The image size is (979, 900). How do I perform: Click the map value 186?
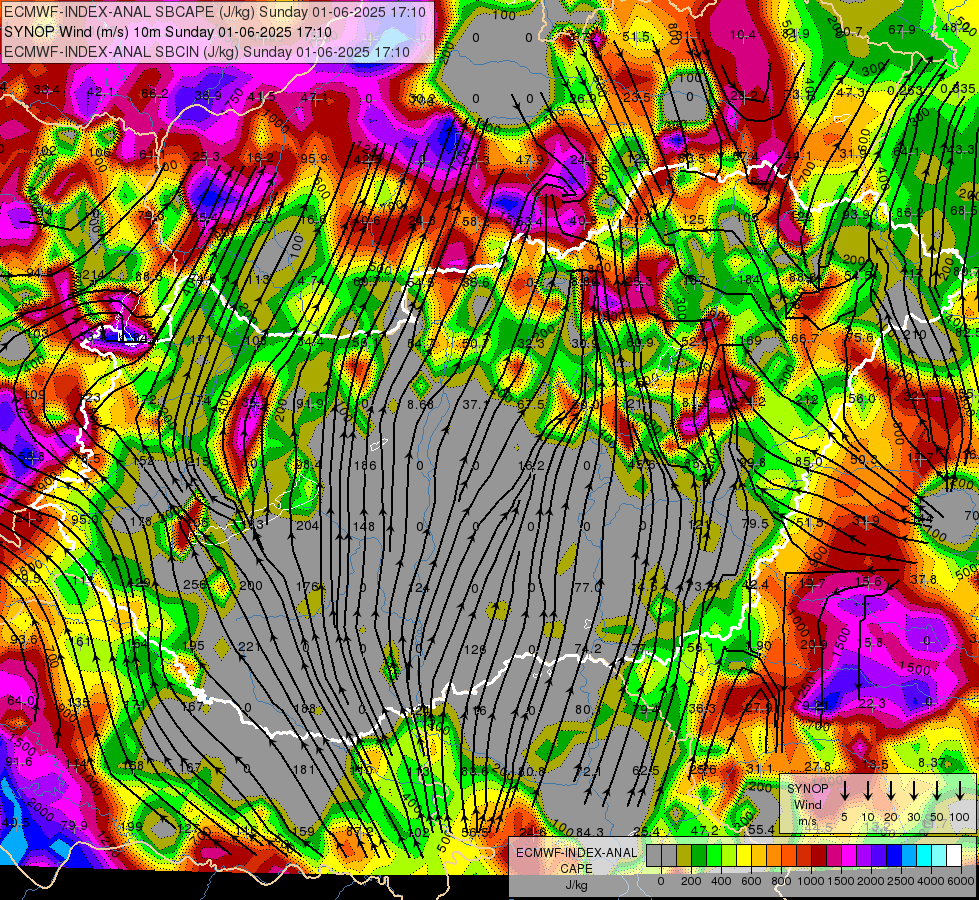(x=365, y=465)
